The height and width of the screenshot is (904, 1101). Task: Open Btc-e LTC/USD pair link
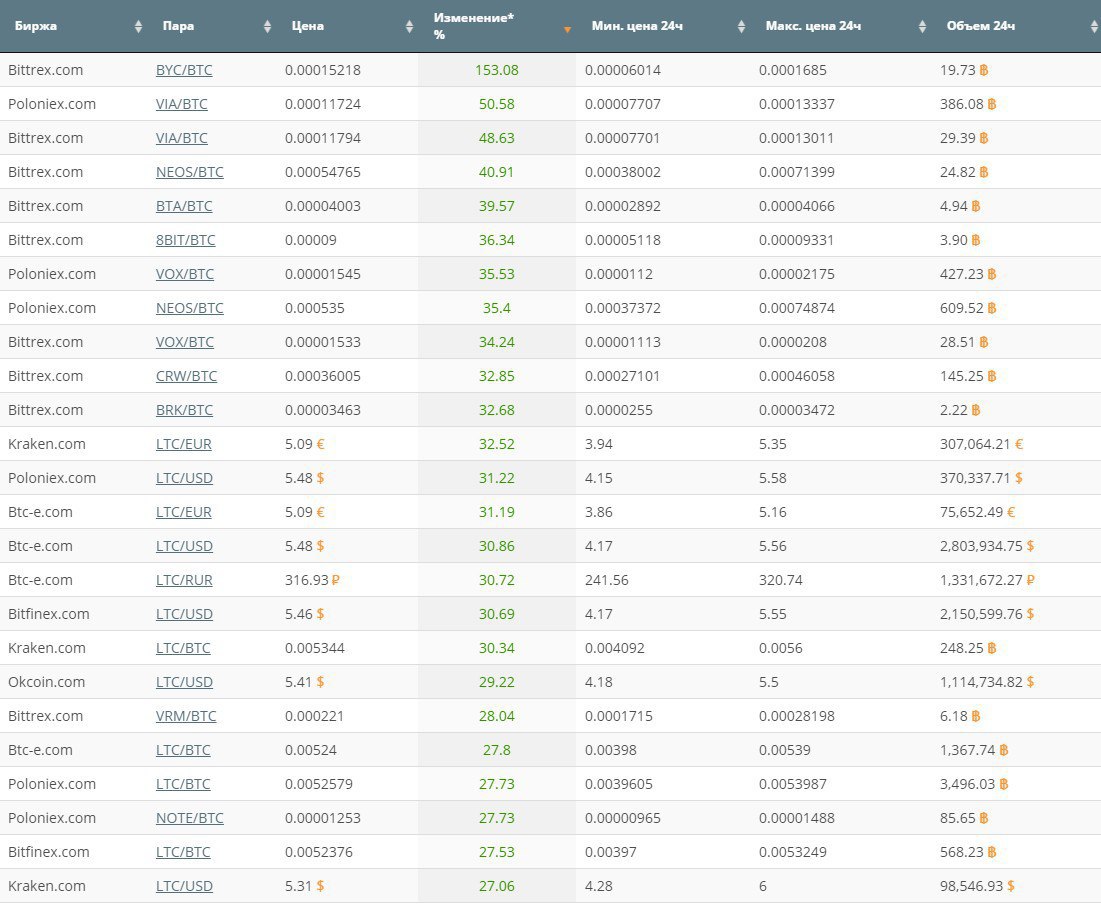click(184, 546)
